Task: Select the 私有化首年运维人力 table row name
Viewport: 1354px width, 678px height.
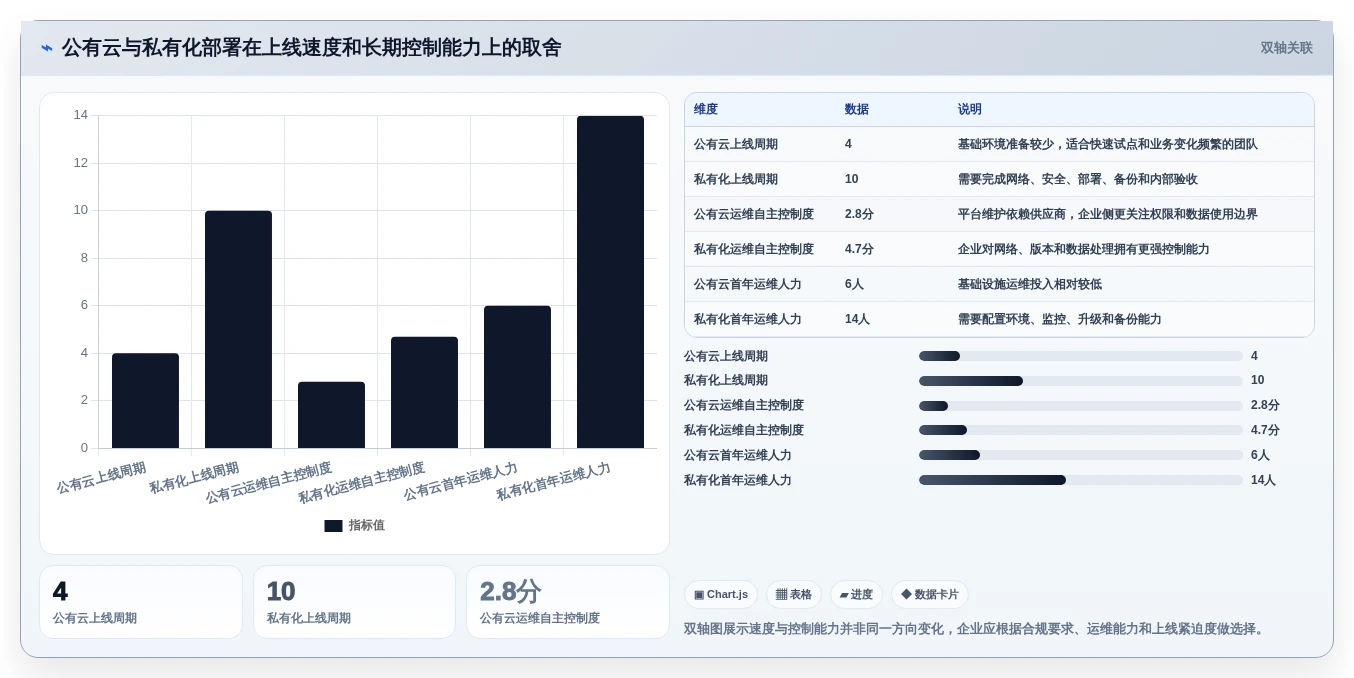Action: [748, 320]
